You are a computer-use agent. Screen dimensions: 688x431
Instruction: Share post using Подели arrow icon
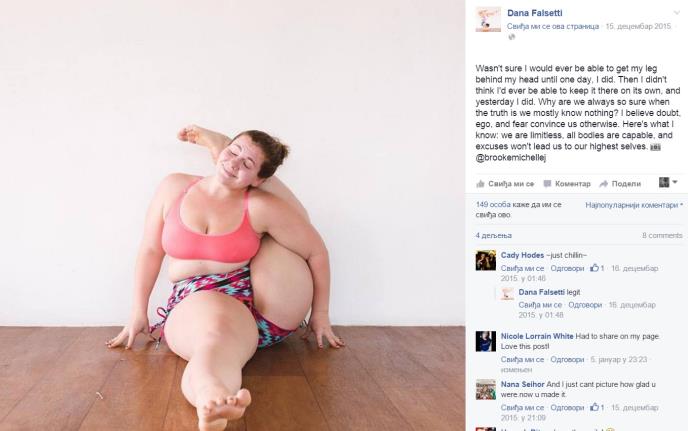604,183
